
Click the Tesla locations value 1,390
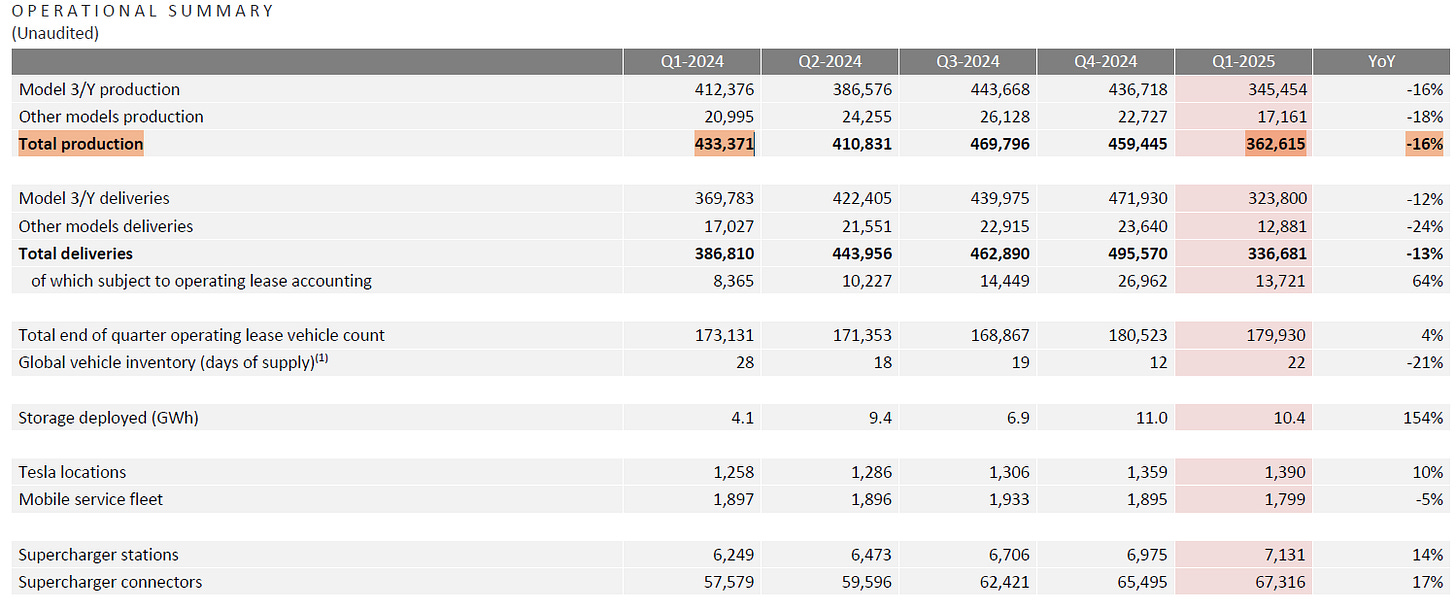point(1285,472)
